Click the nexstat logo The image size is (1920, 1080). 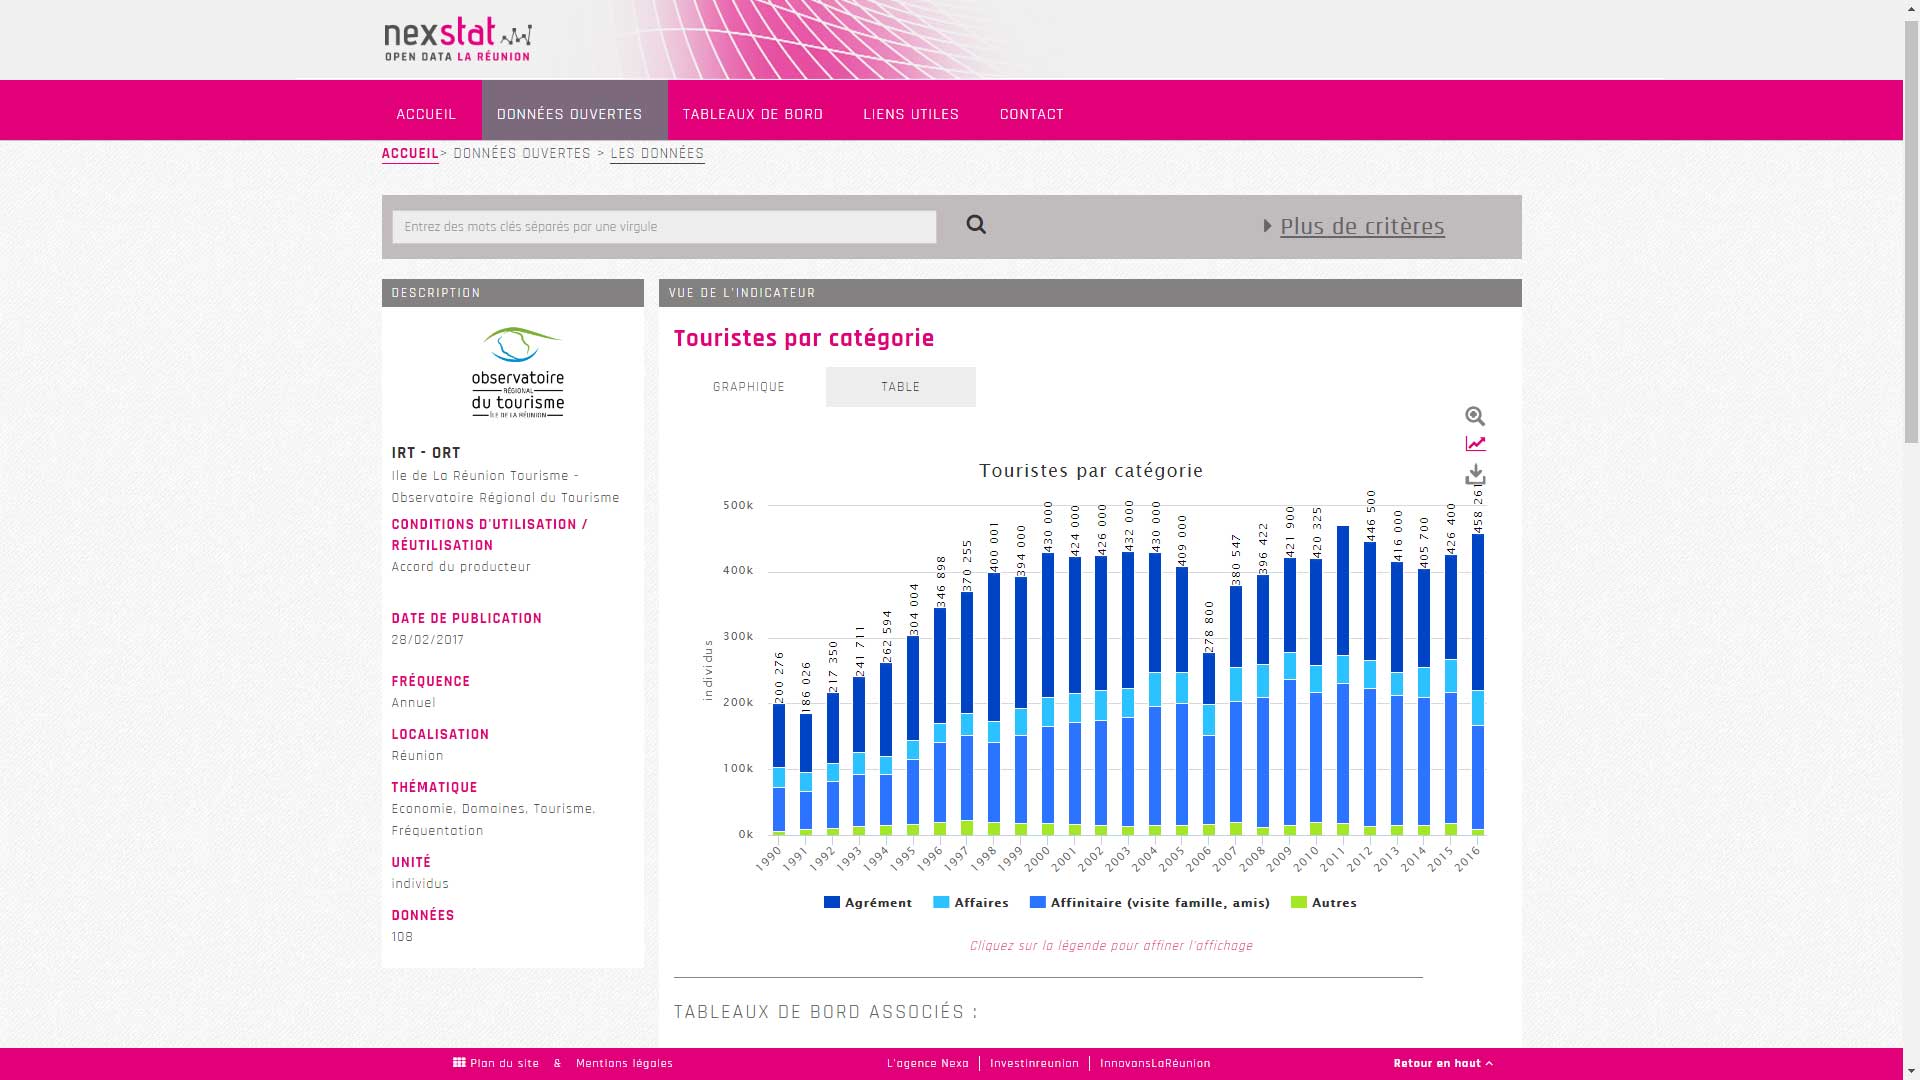pos(458,40)
